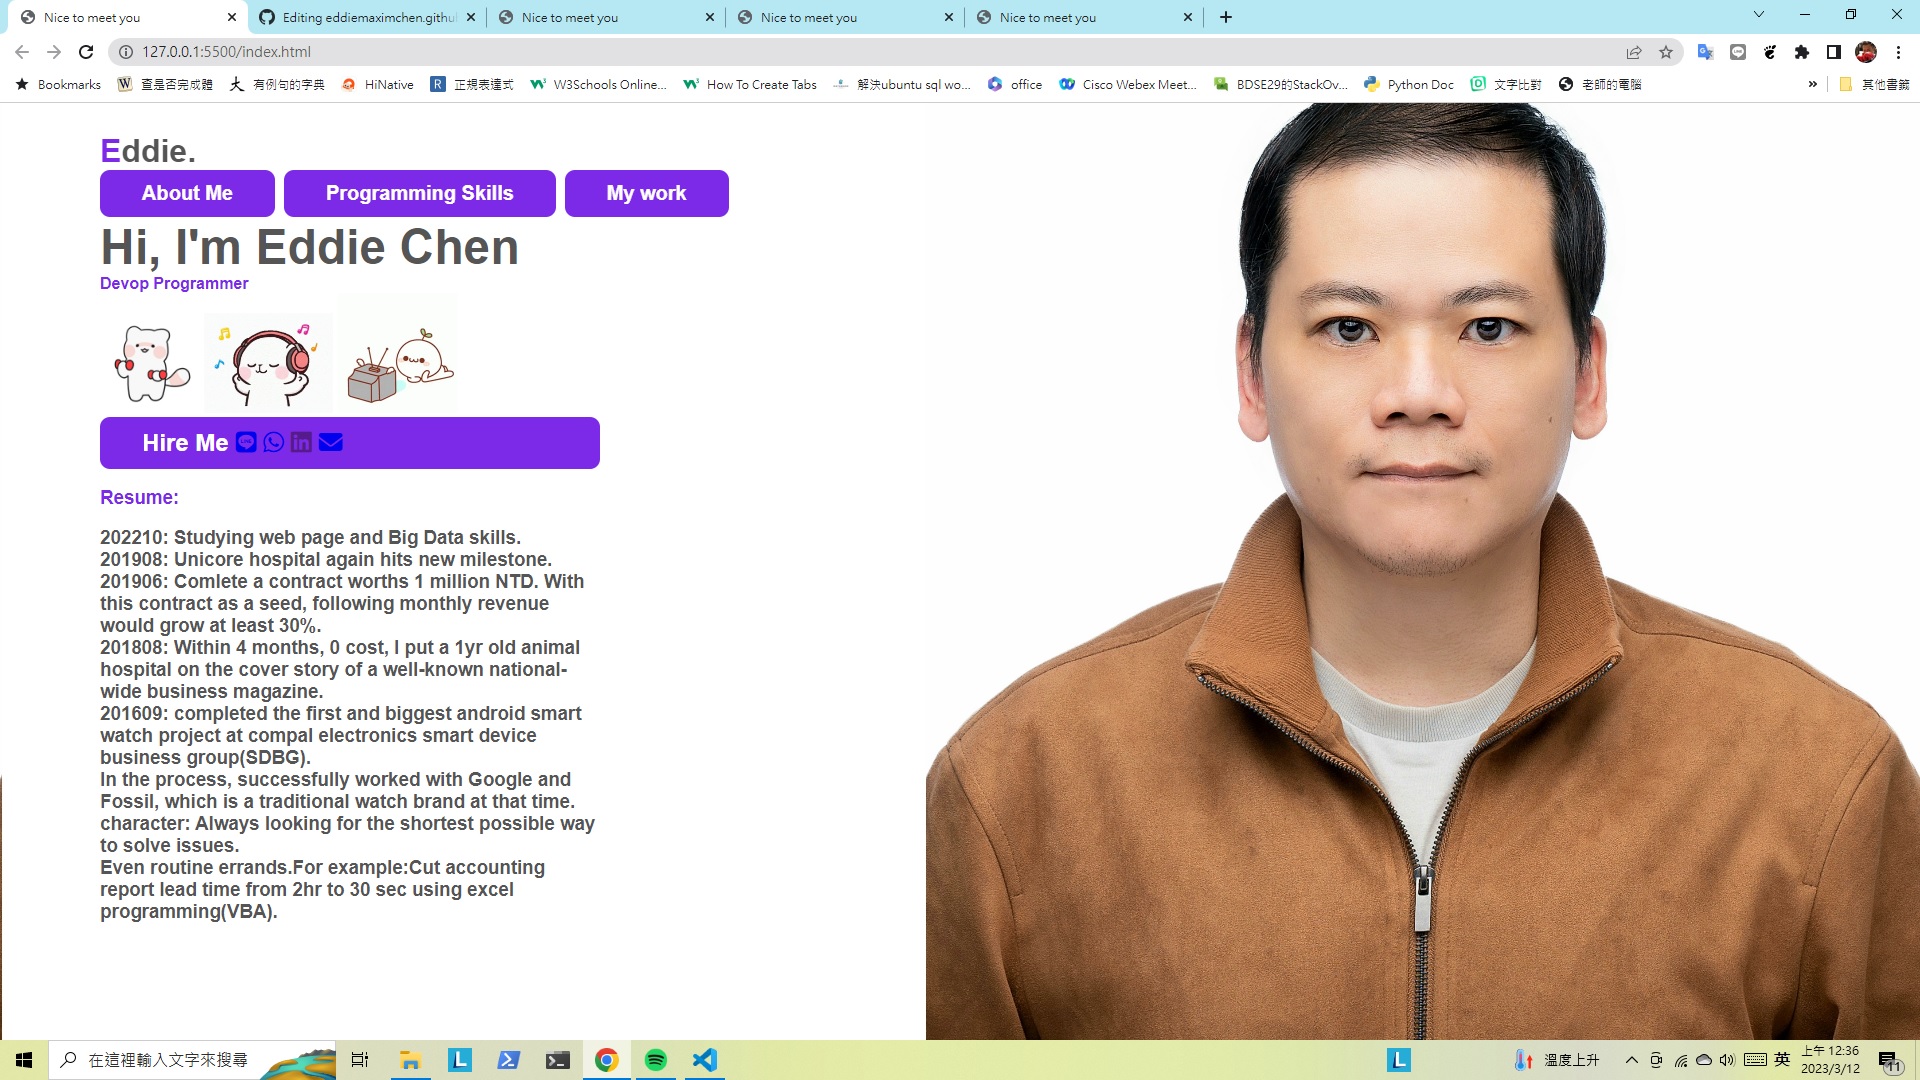Open the Chrome extensions puzzle icon
Screen dimensions: 1920x1080
coord(1803,52)
